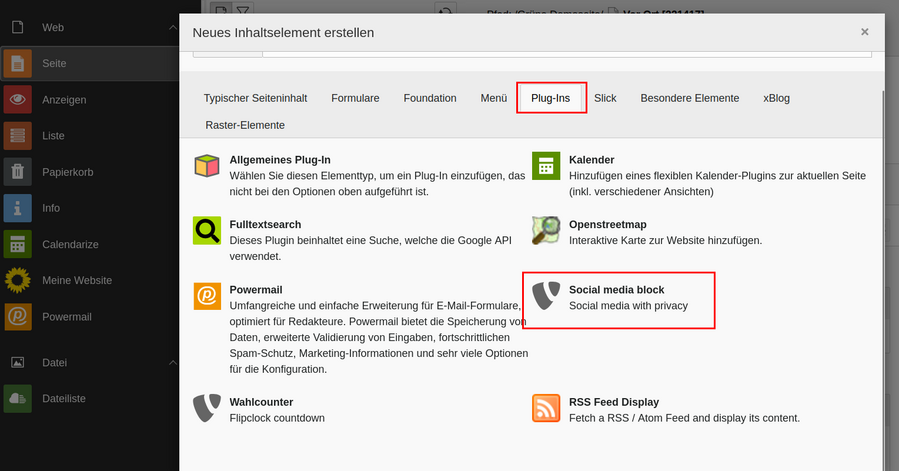Select the Plug-Ins tab

point(550,98)
